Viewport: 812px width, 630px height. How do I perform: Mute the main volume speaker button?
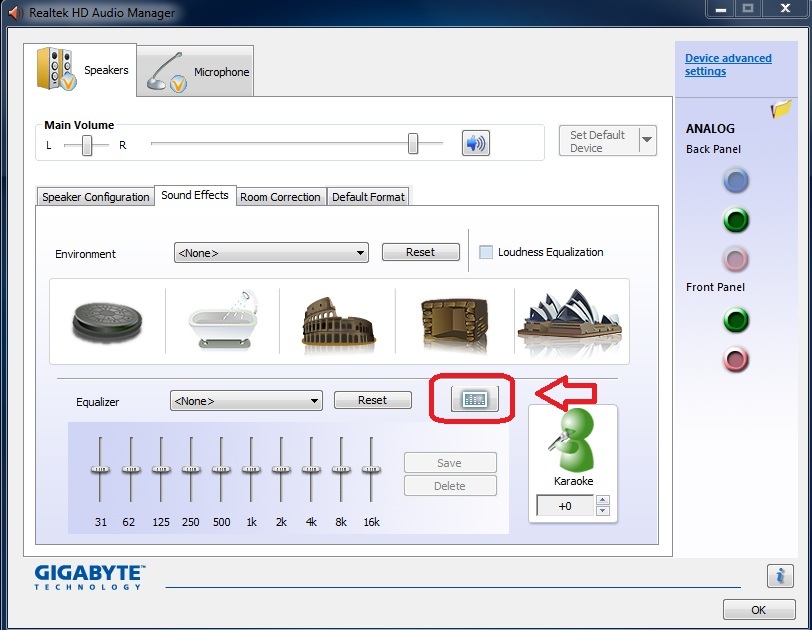(x=475, y=143)
